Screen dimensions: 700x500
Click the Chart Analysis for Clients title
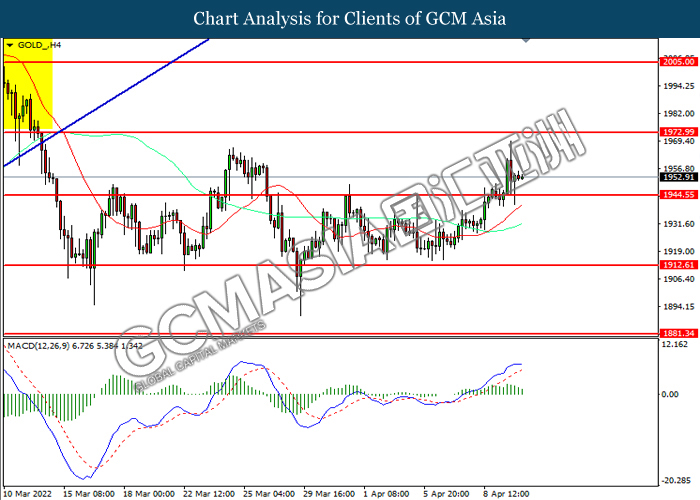click(350, 18)
